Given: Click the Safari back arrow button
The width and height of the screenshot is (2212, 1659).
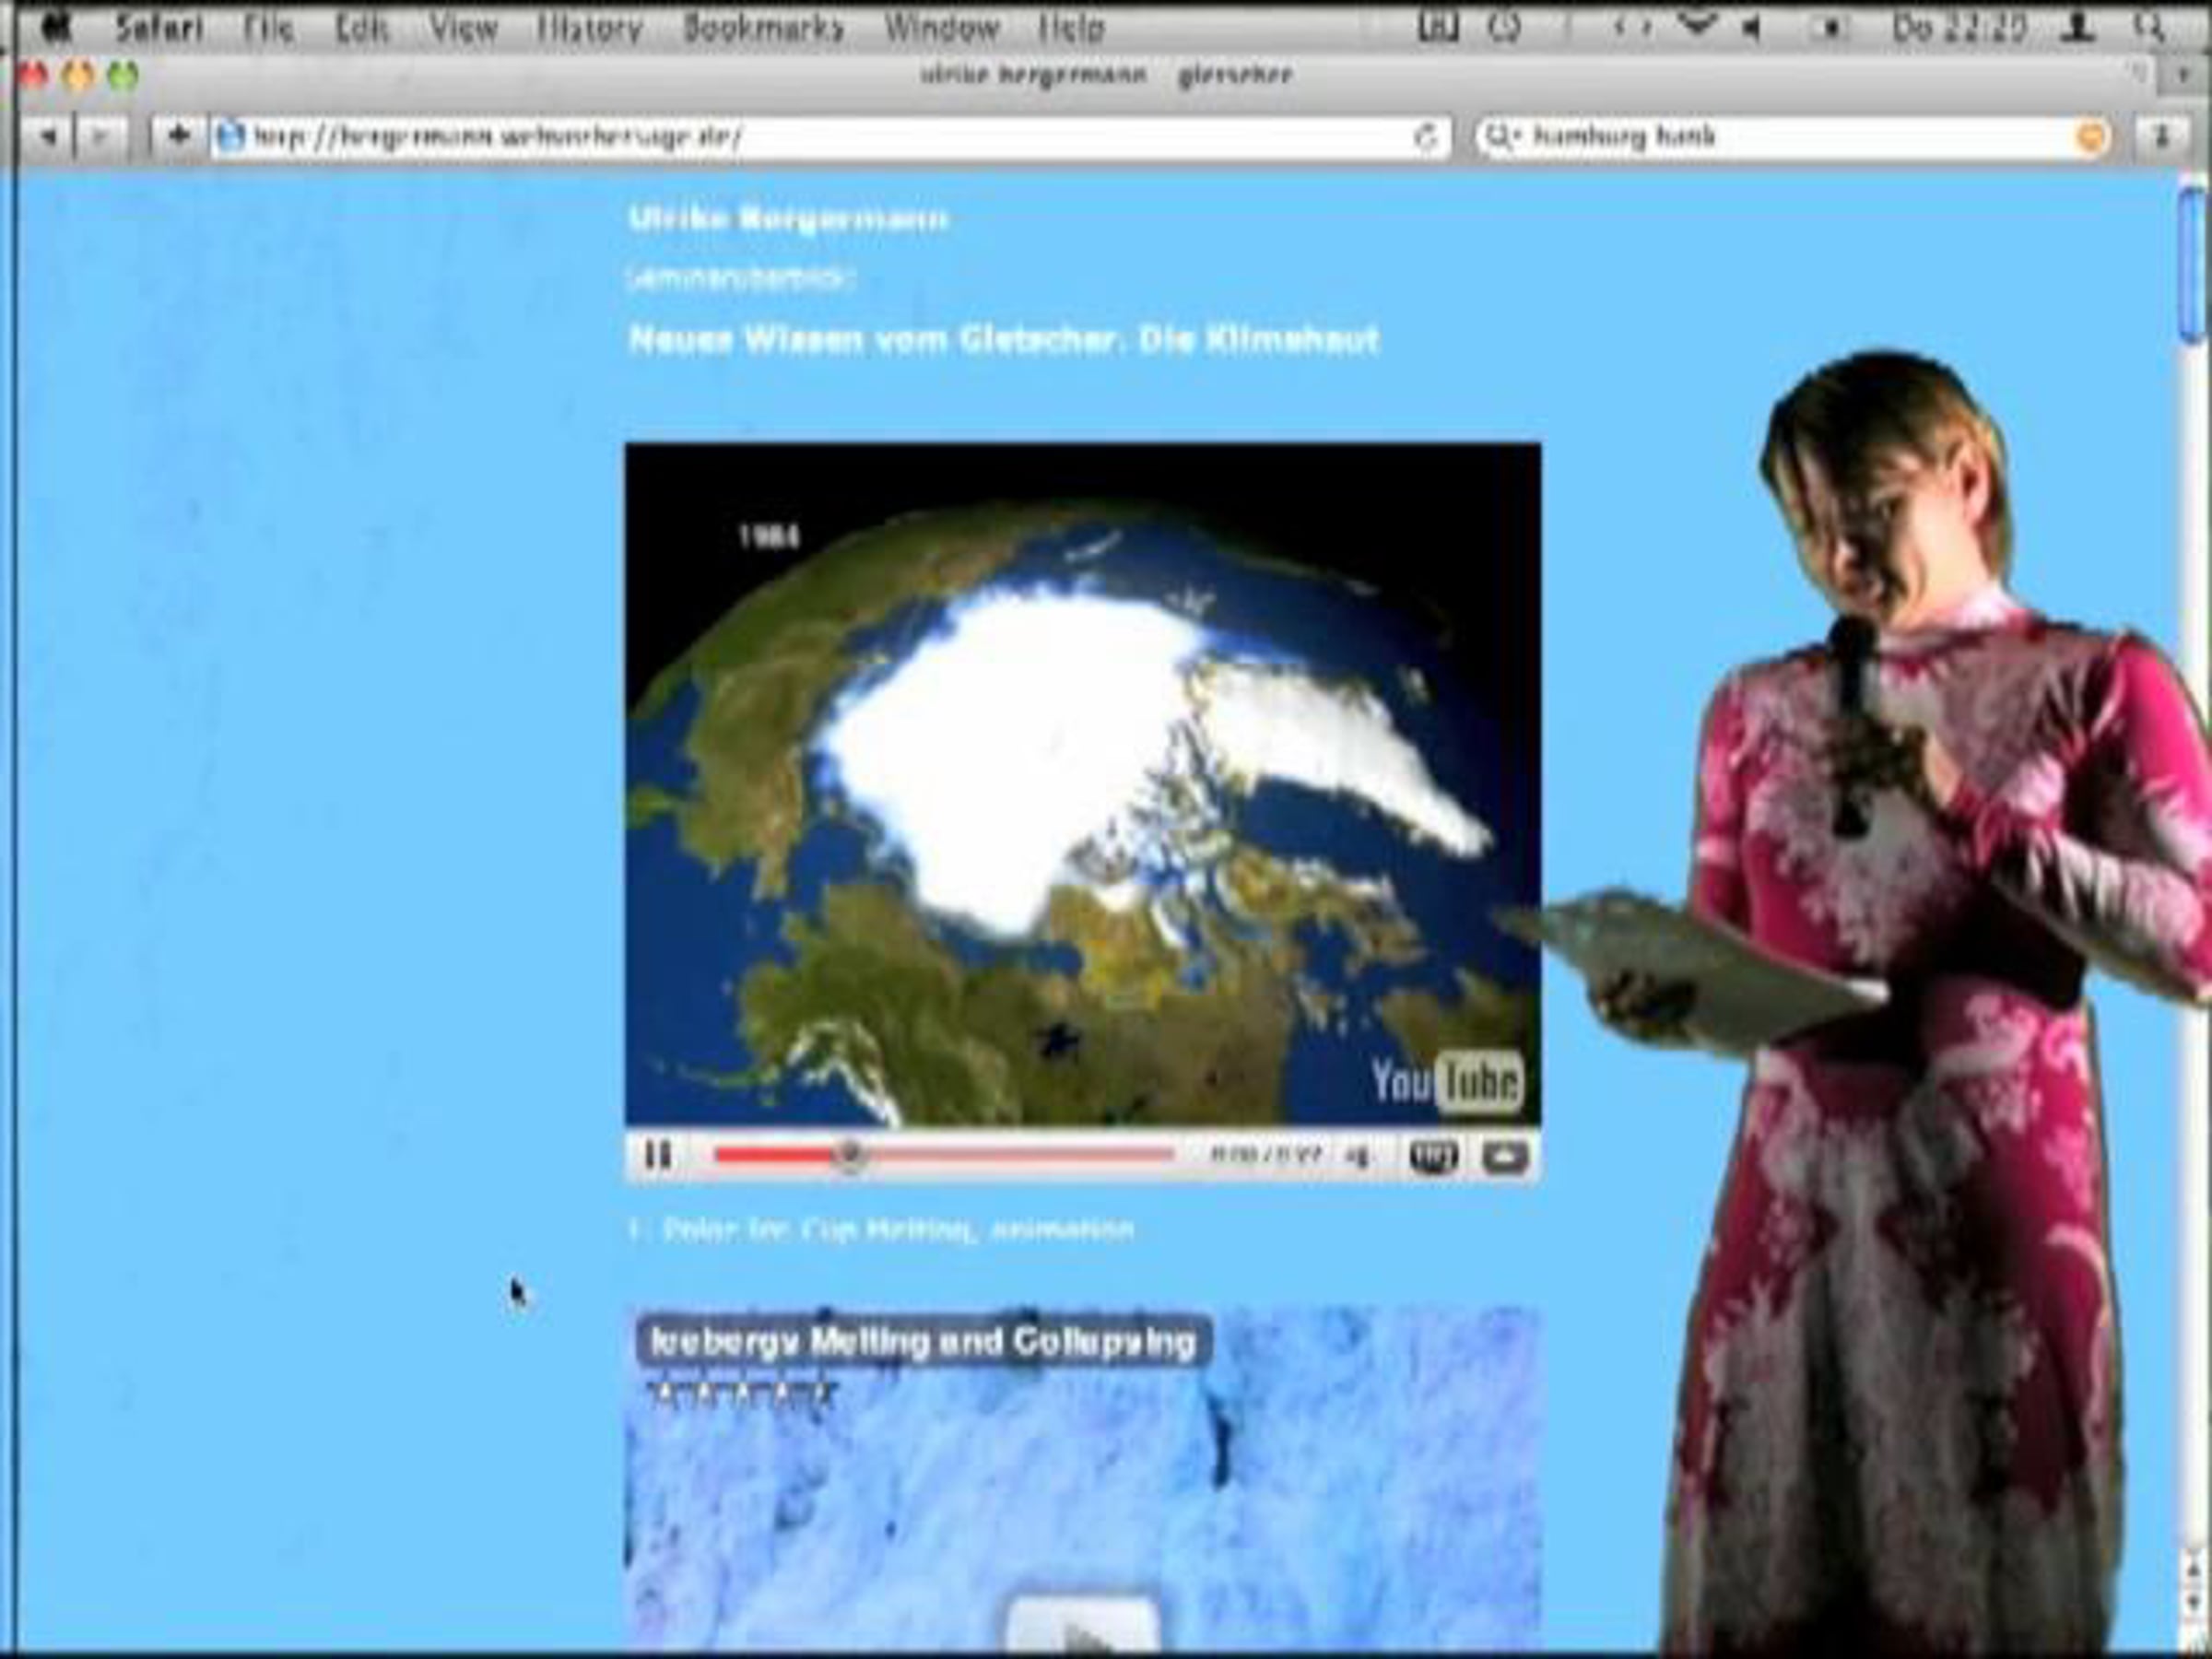Looking at the screenshot, I should 47,136.
